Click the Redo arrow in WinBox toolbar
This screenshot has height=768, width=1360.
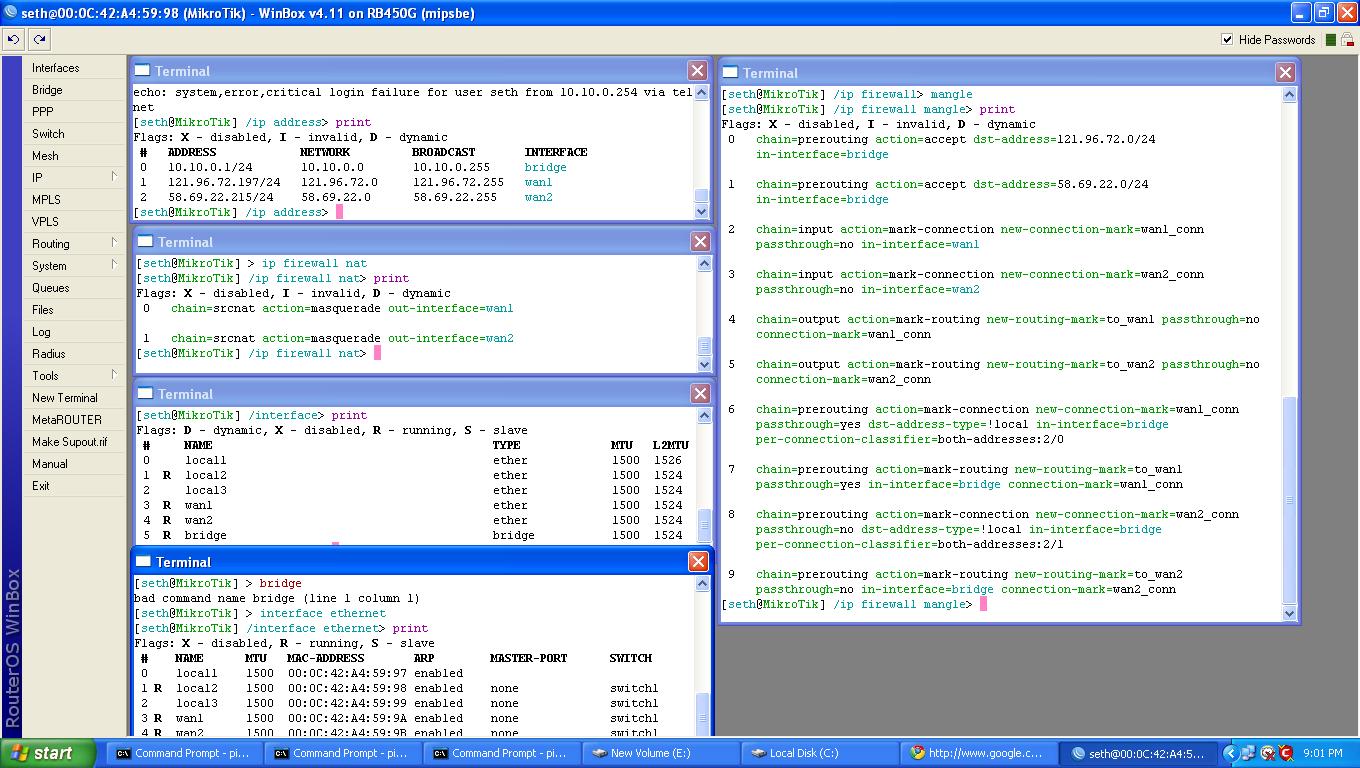39,39
